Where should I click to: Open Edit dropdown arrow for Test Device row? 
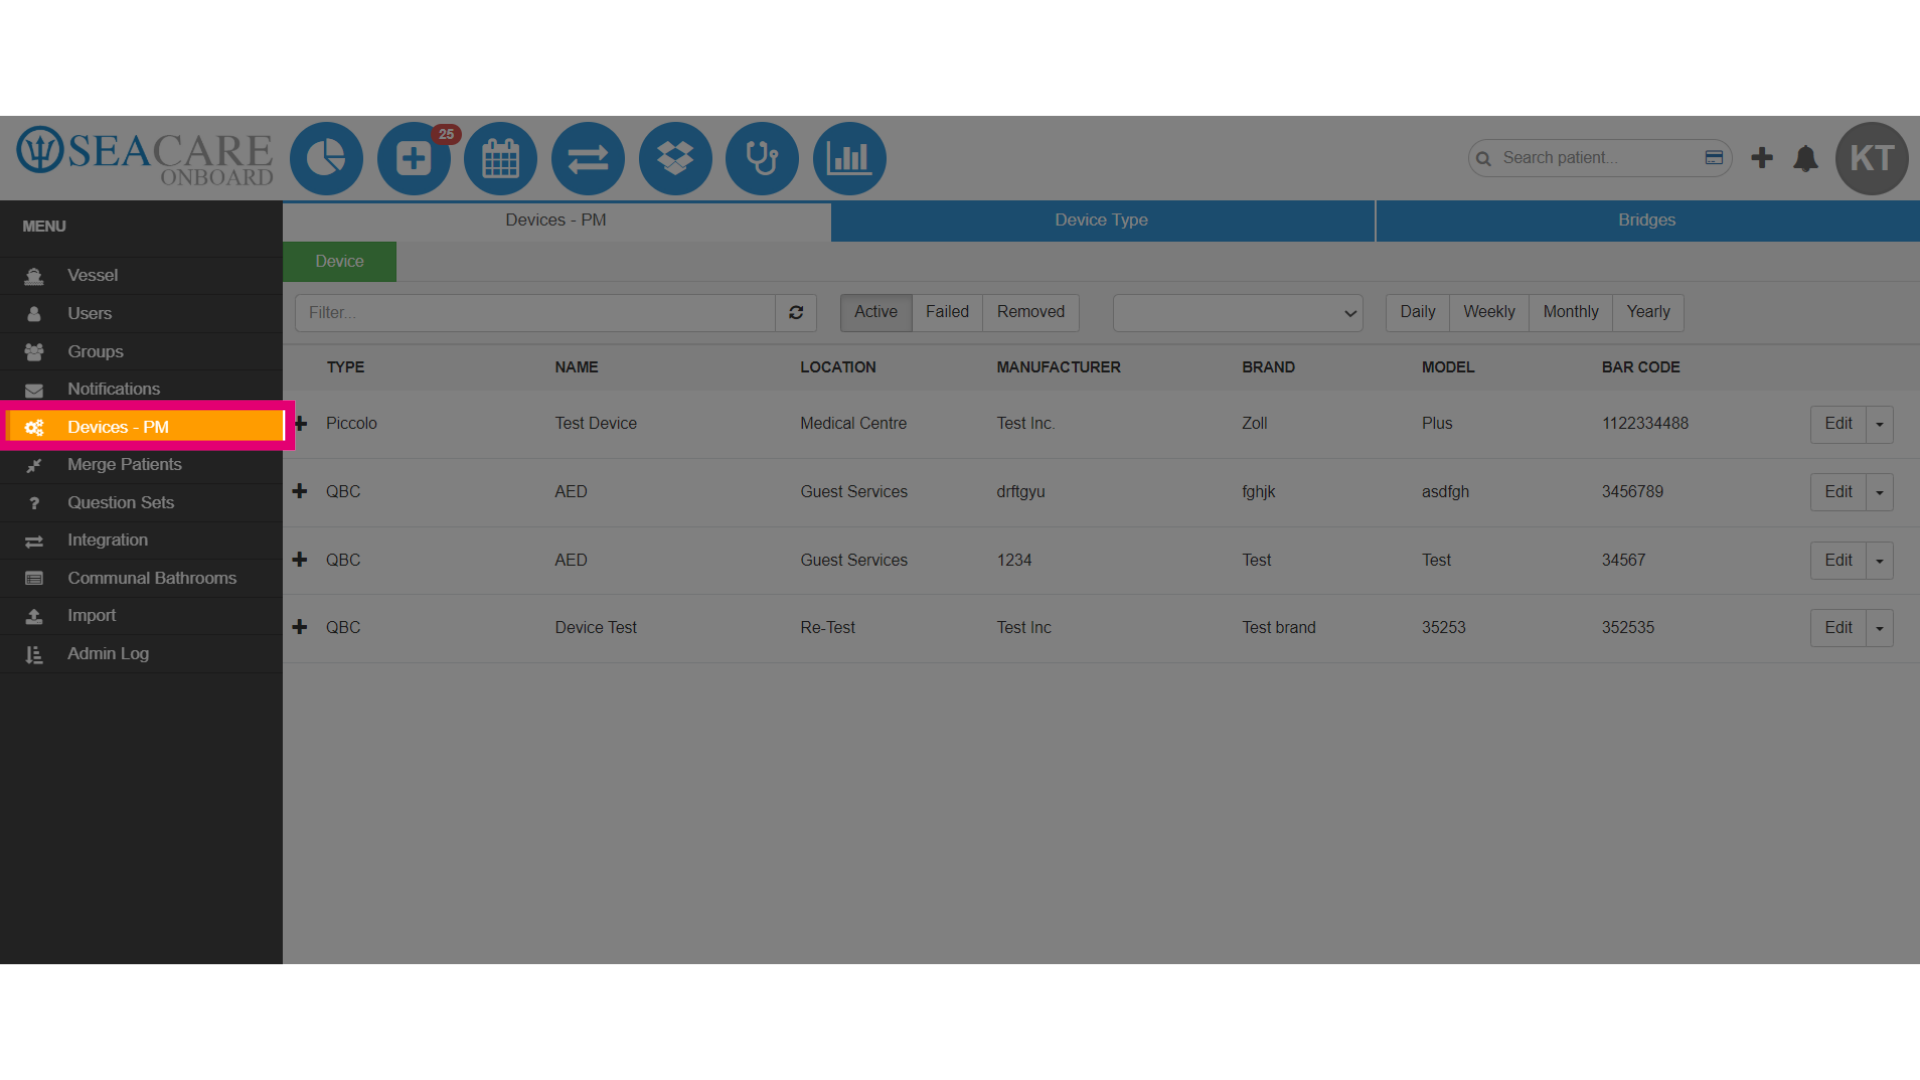[1880, 424]
